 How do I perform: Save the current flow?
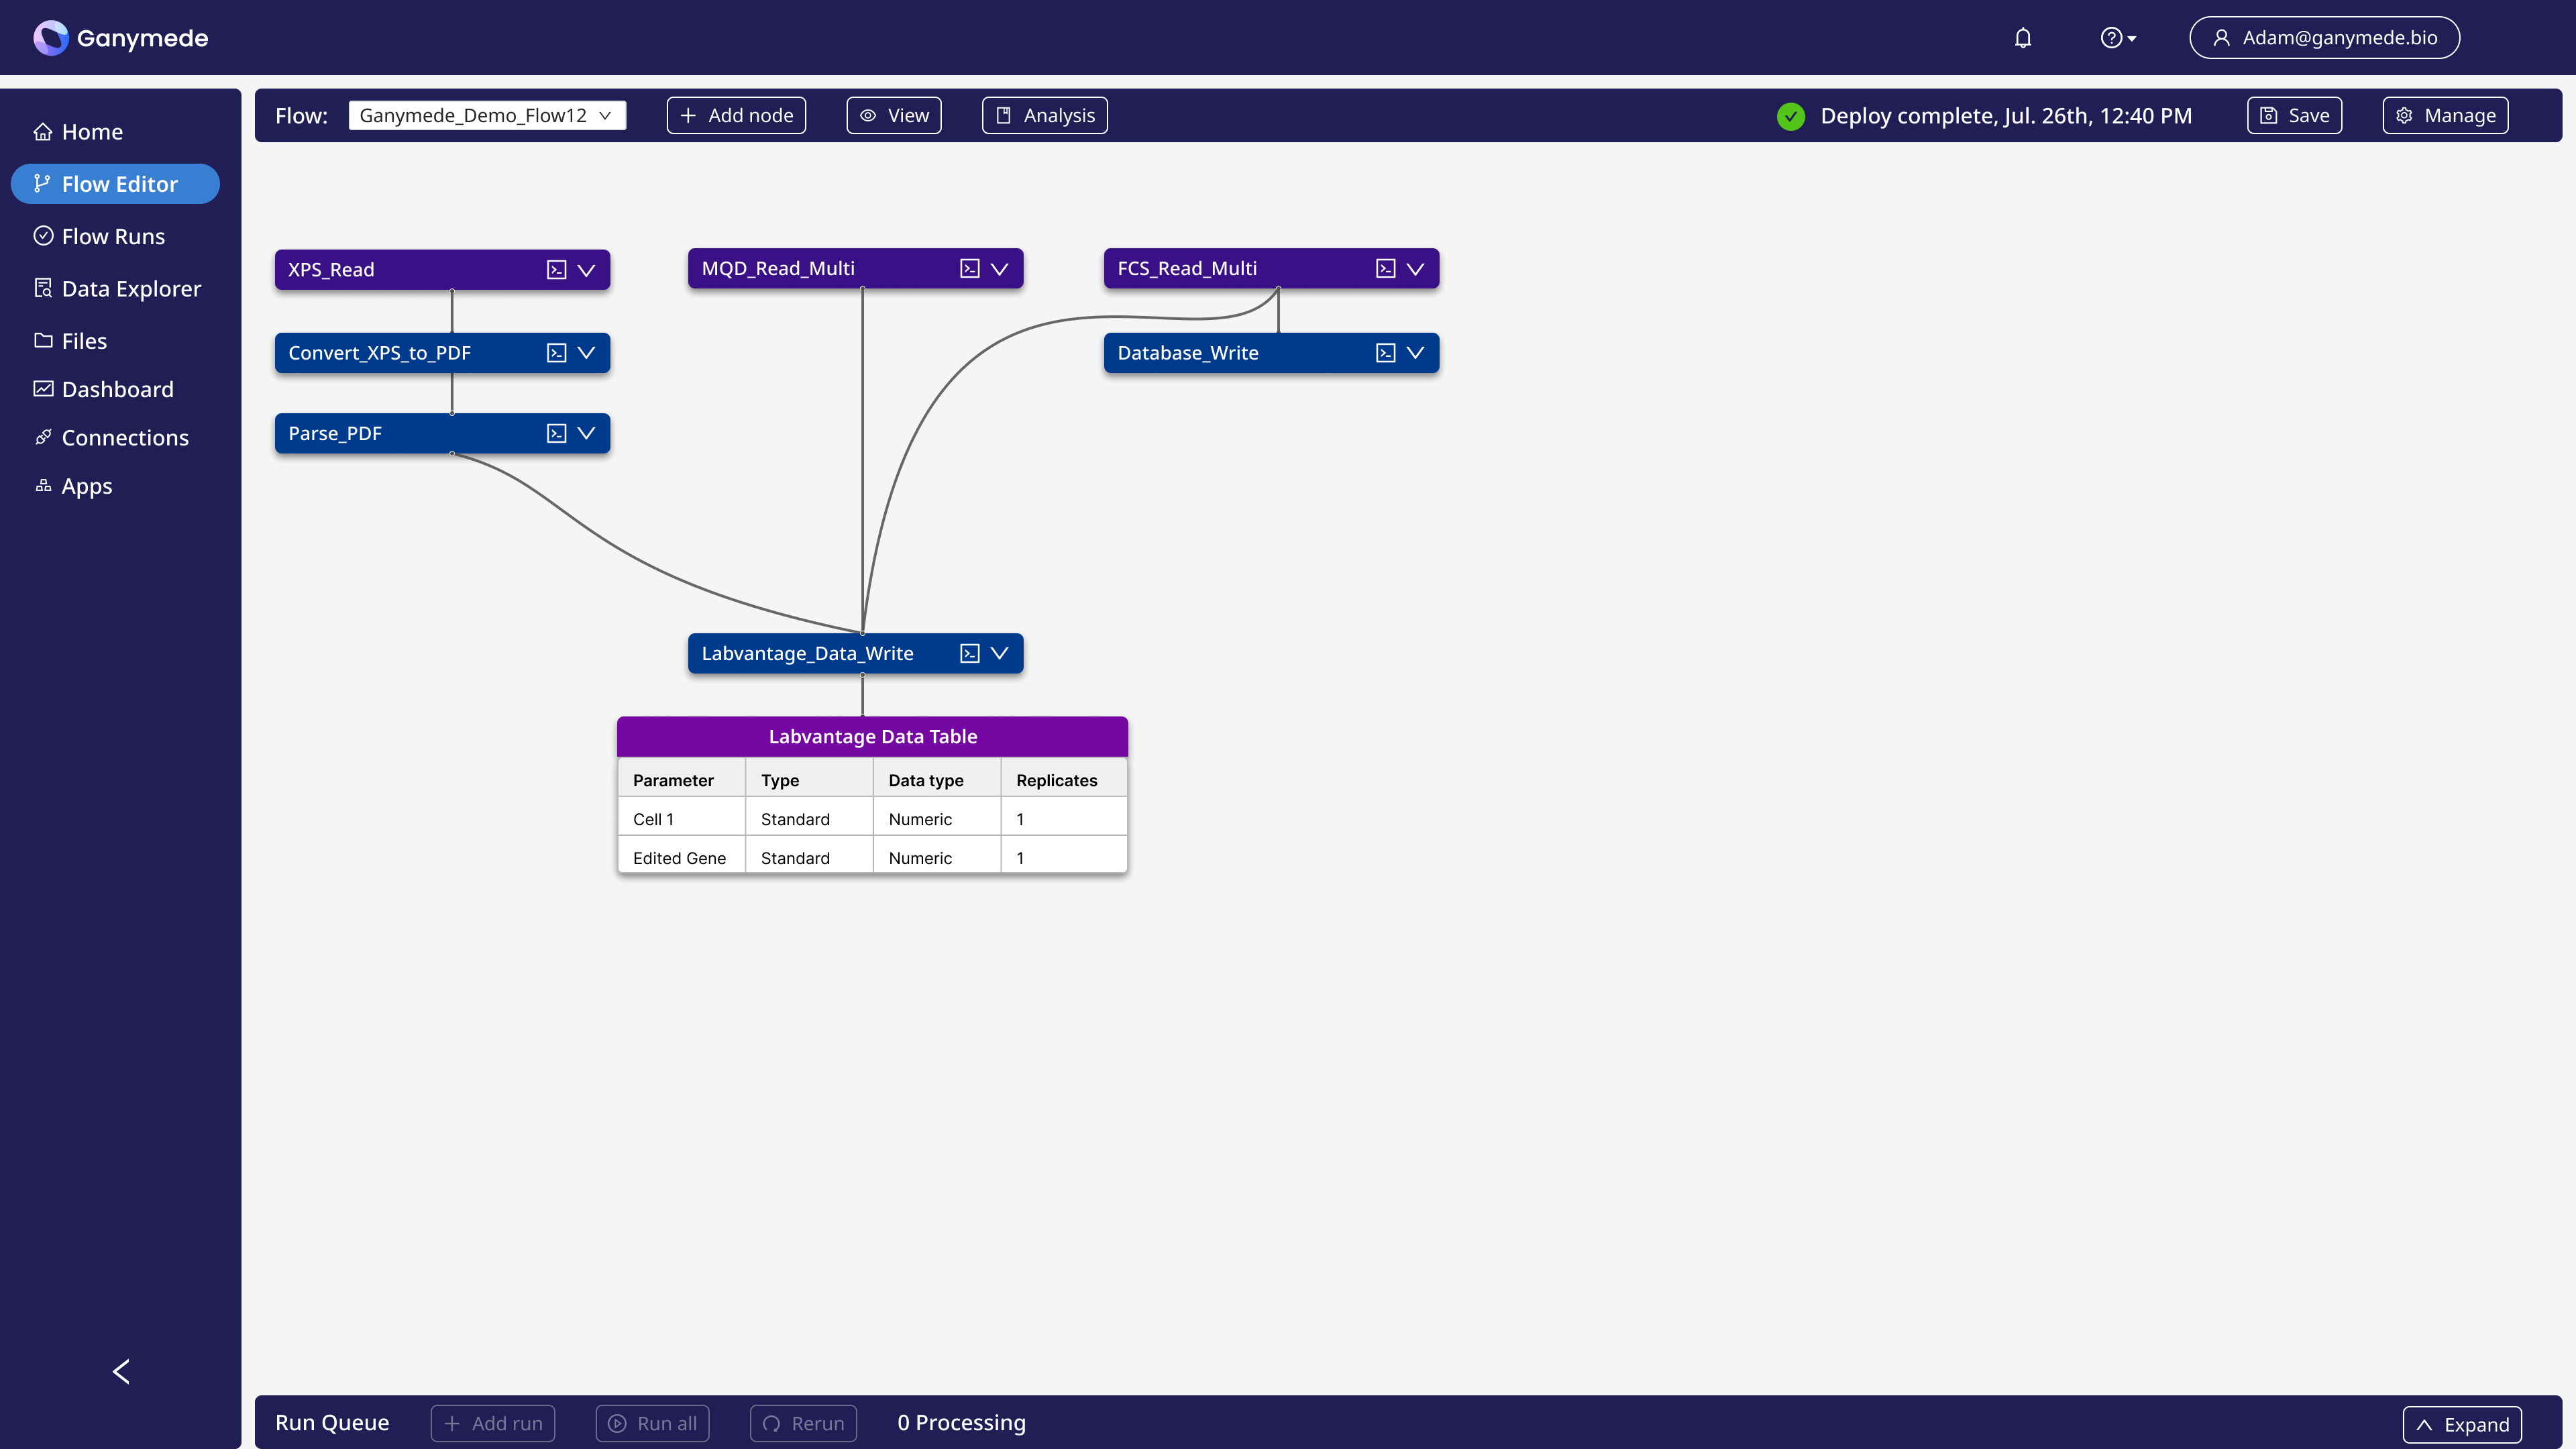[2294, 116]
